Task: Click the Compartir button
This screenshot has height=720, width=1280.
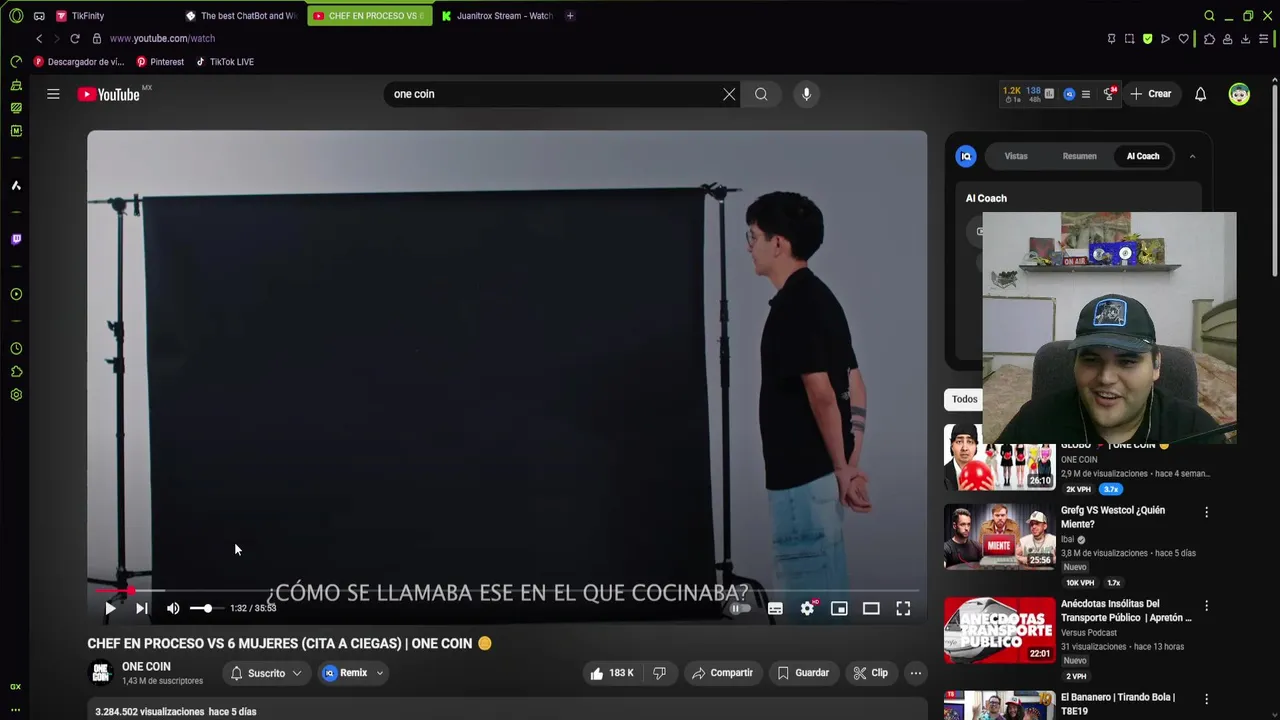Action: 722,673
